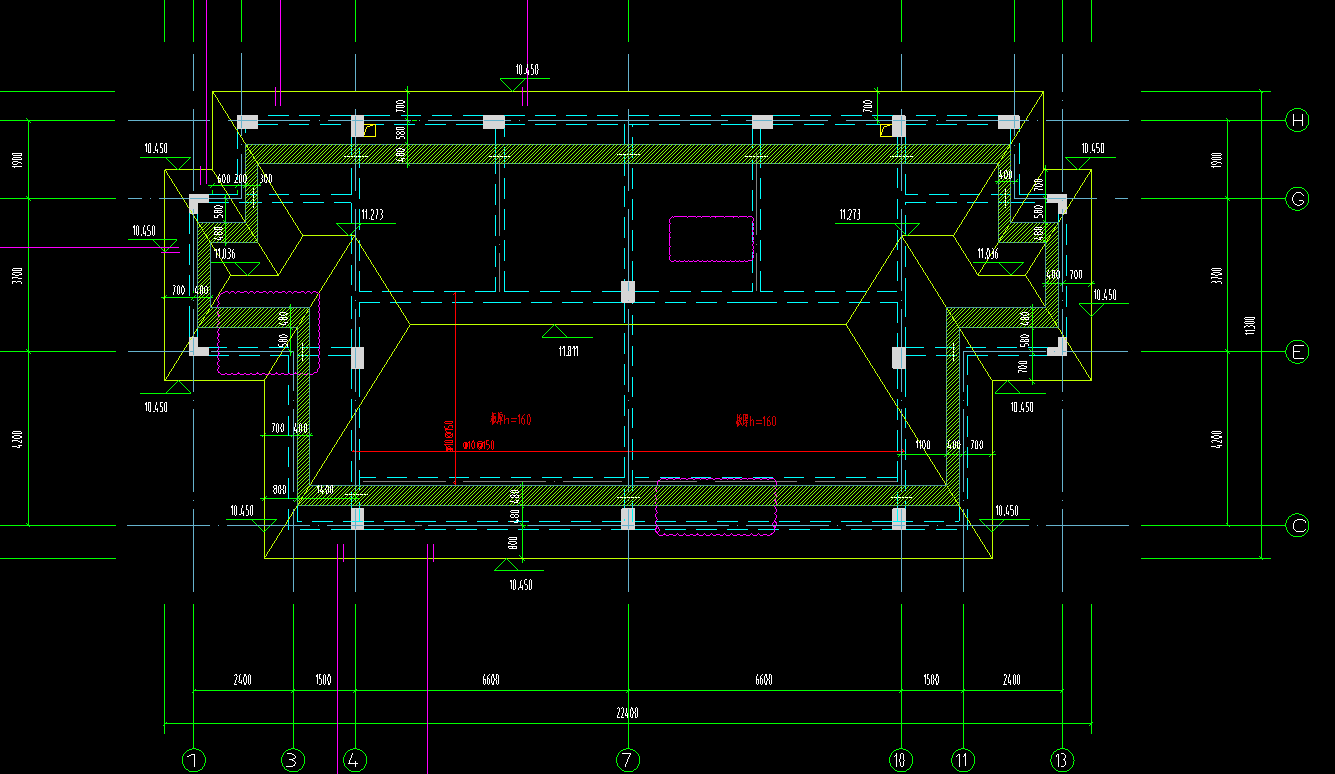Click the red h=160 slab note right of axis 7

756,421
